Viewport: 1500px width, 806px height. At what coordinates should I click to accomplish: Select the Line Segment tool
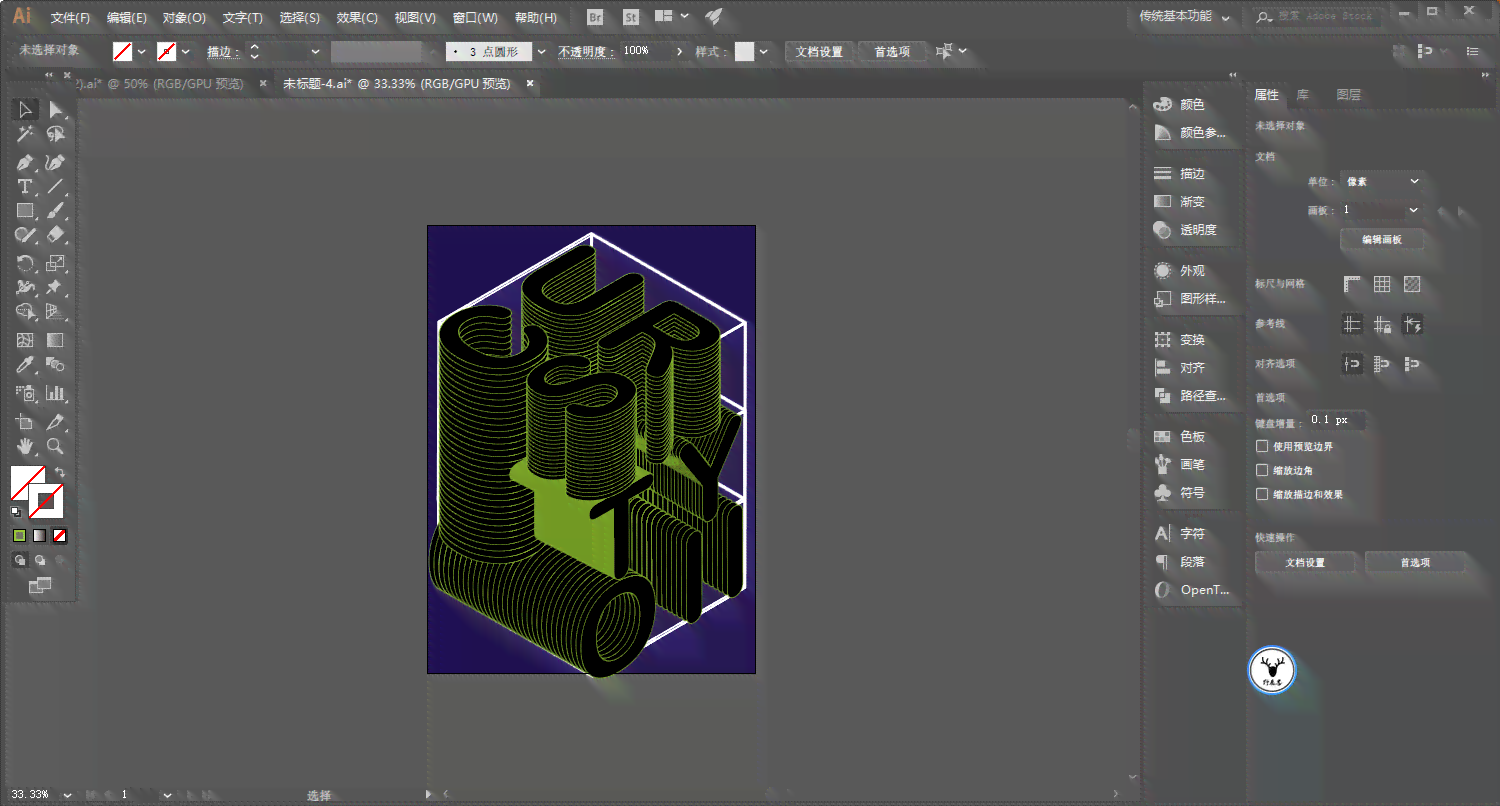pos(56,187)
